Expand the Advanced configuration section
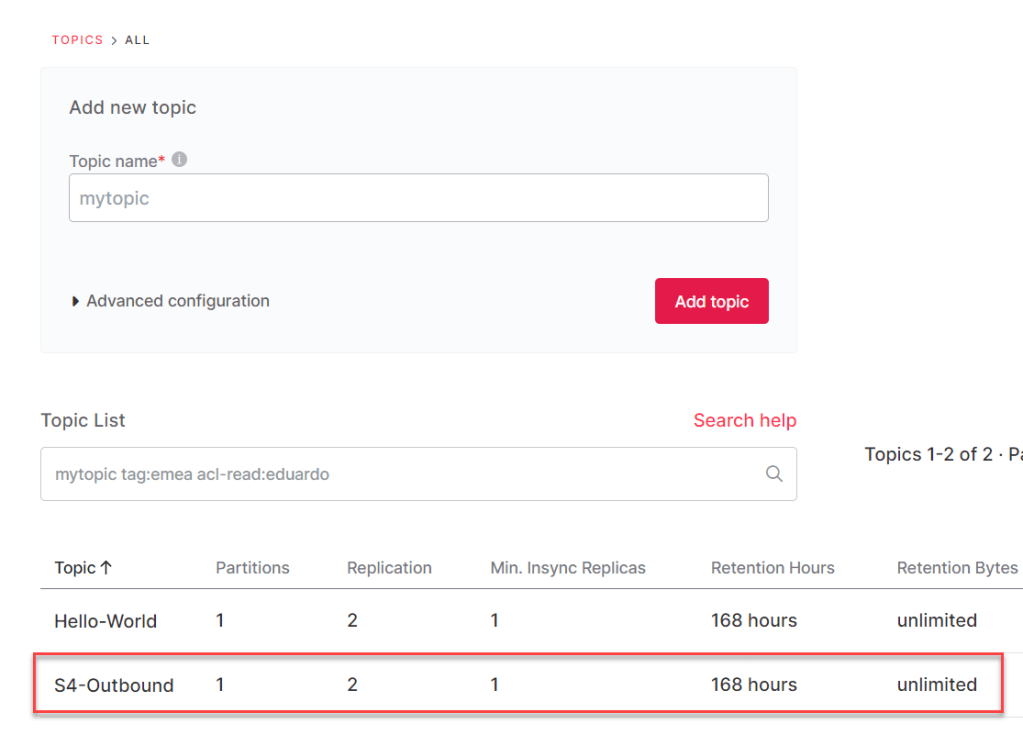Screen dimensions: 1023x735 tap(170, 301)
